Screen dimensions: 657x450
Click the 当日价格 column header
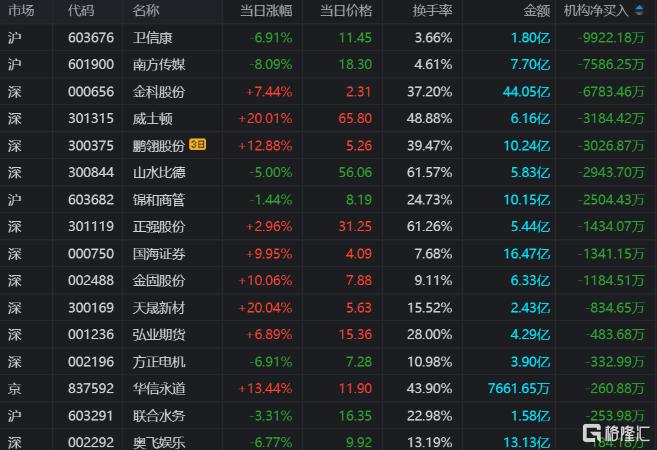point(346,11)
